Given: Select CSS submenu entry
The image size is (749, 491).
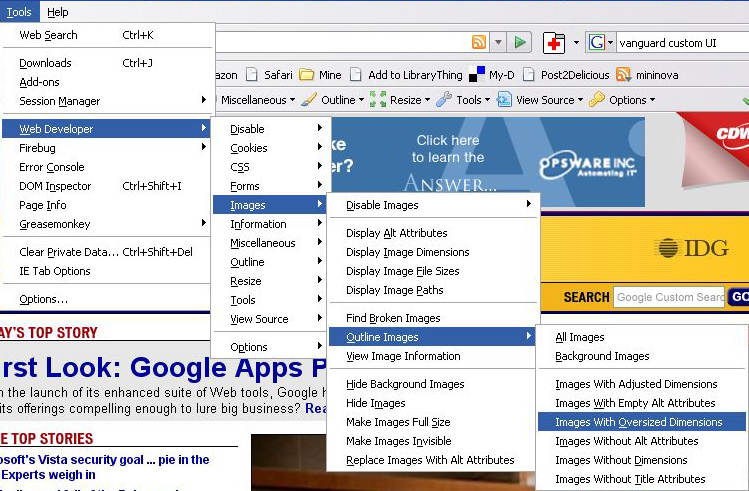Looking at the screenshot, I should pyautogui.click(x=270, y=167).
